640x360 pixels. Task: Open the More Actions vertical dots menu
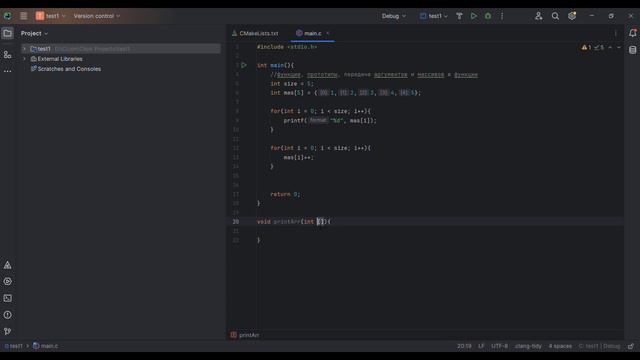click(x=502, y=16)
